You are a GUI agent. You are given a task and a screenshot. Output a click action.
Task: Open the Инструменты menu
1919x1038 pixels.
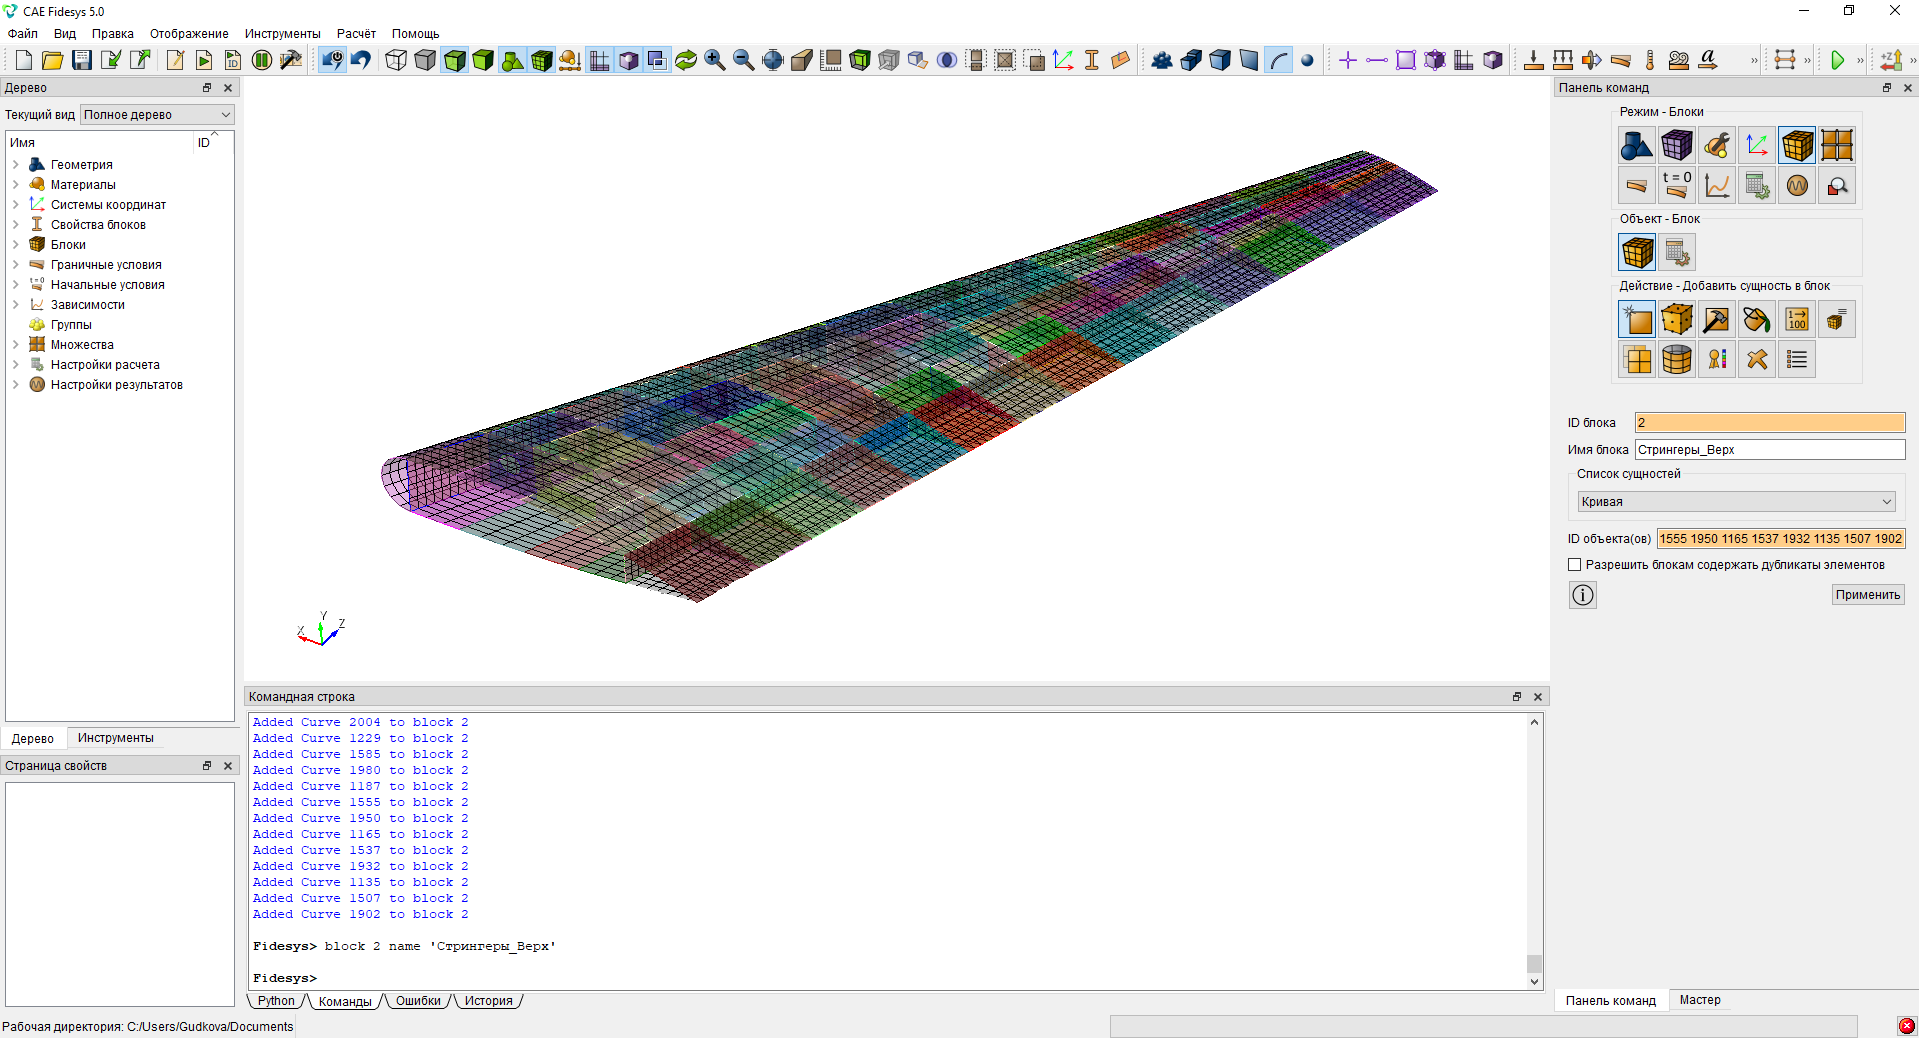pos(283,34)
